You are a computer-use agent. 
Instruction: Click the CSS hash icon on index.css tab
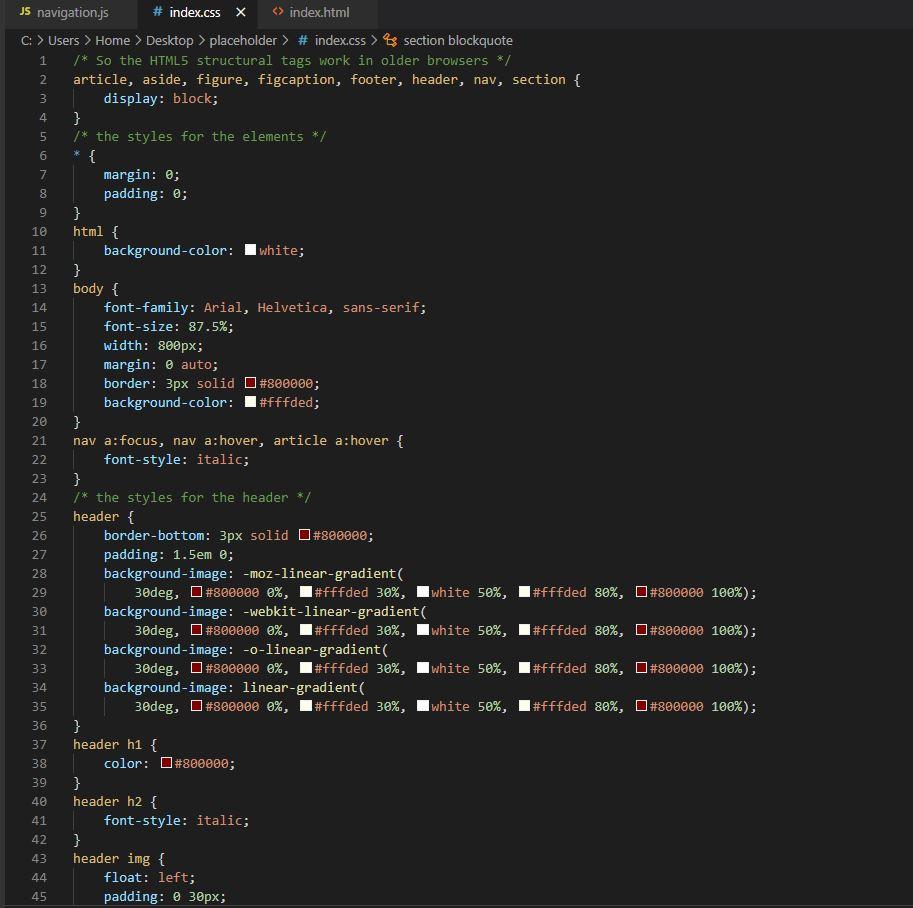(x=157, y=12)
